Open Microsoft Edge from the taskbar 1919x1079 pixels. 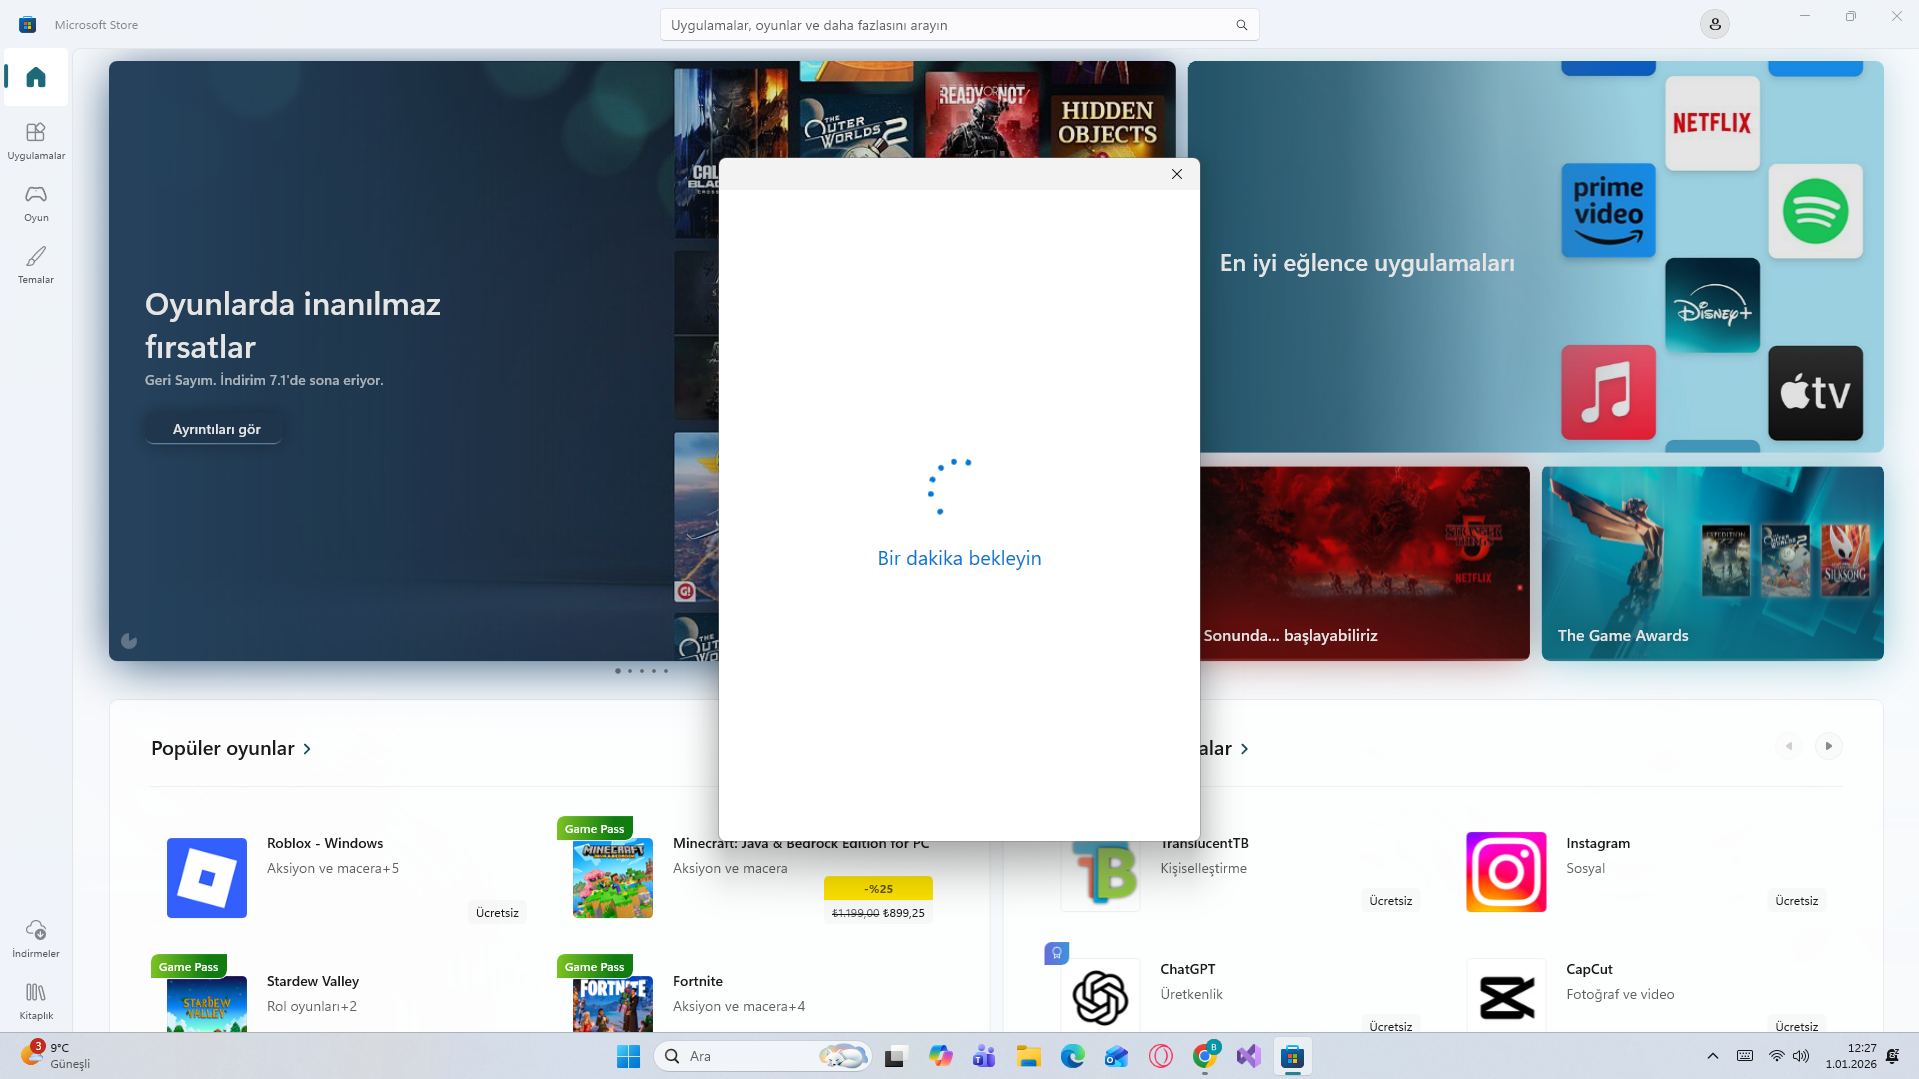[1072, 1056]
